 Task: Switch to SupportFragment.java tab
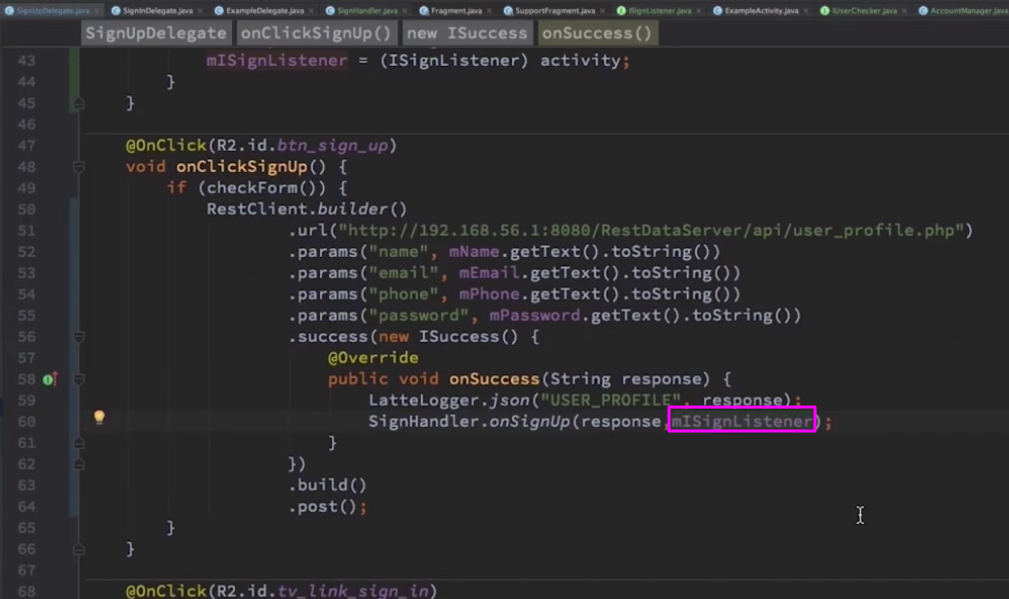[x=555, y=10]
